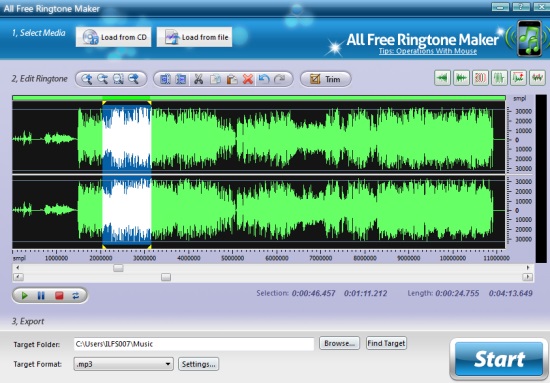Image resolution: width=550 pixels, height=383 pixels.
Task: Toggle loop playback button
Action: [x=75, y=296]
